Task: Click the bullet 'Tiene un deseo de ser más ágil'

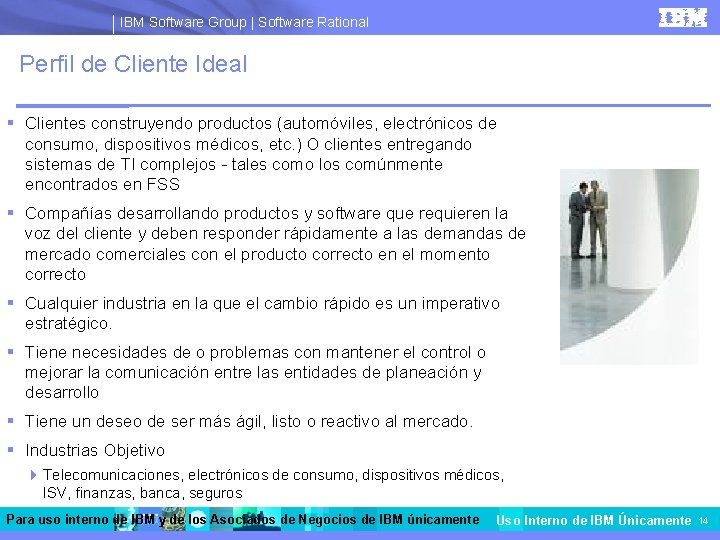Action: click(249, 421)
